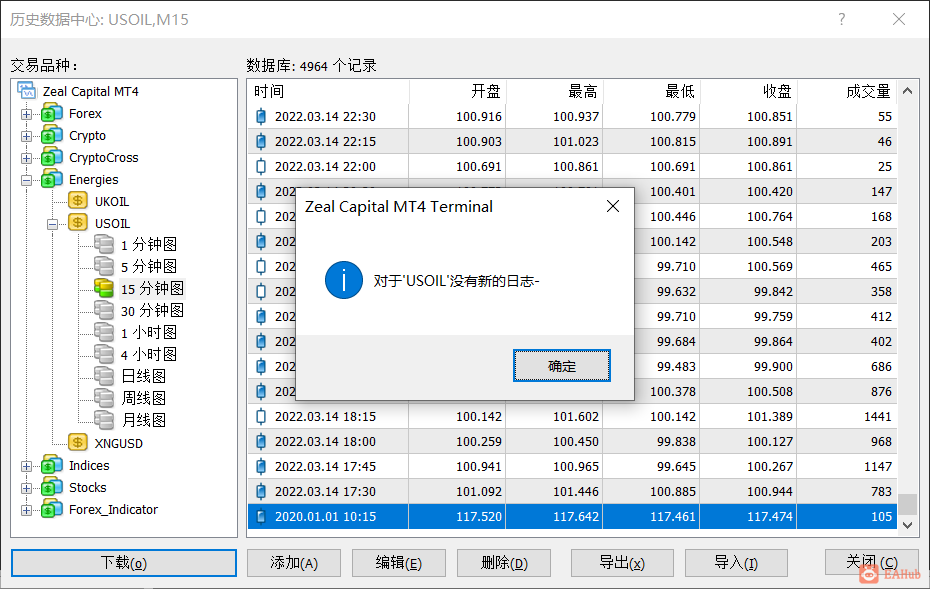Click candle icon of 2022.03.14 22:30 row
Viewport: 930px width, 589px height.
(261, 116)
